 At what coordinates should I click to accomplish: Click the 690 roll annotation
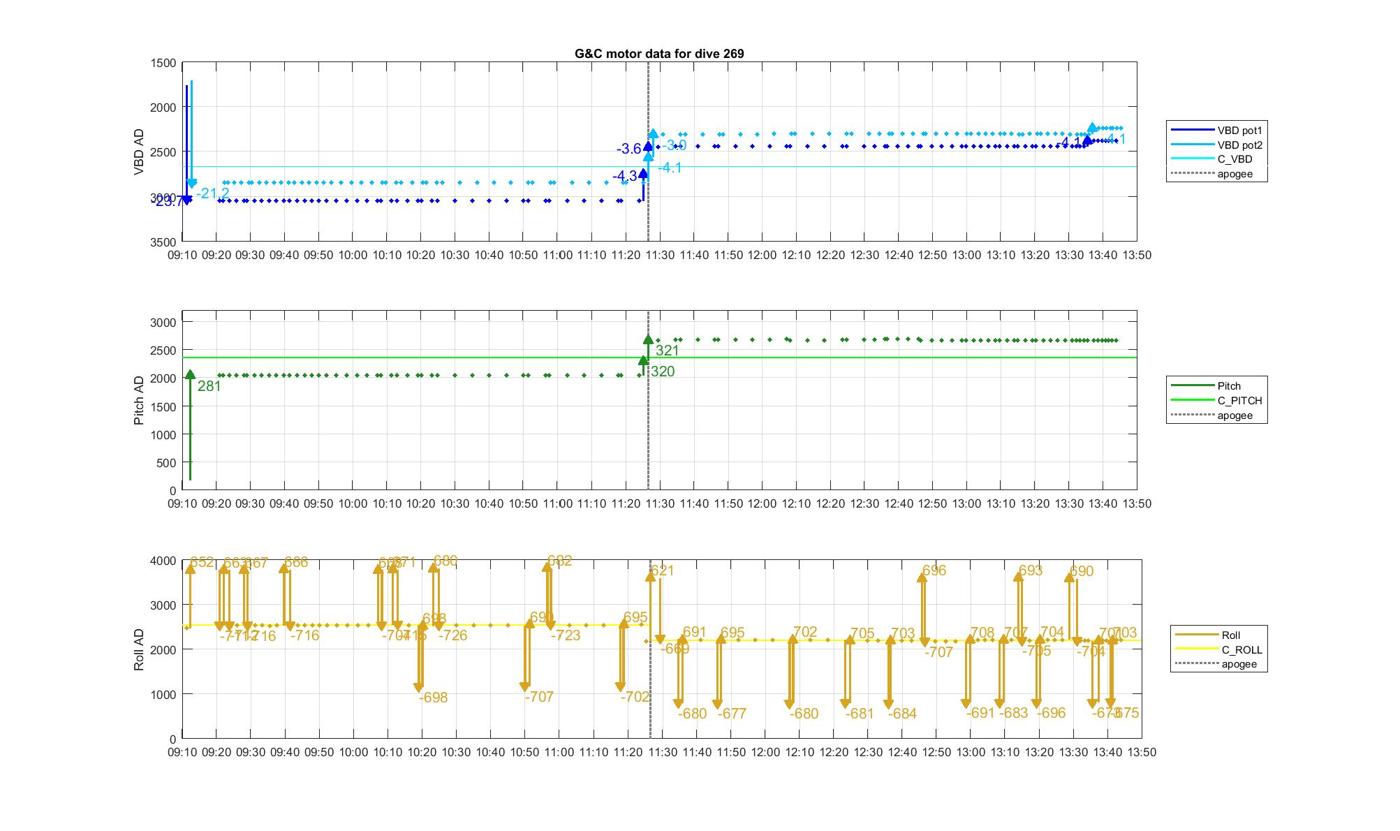coord(1082,572)
